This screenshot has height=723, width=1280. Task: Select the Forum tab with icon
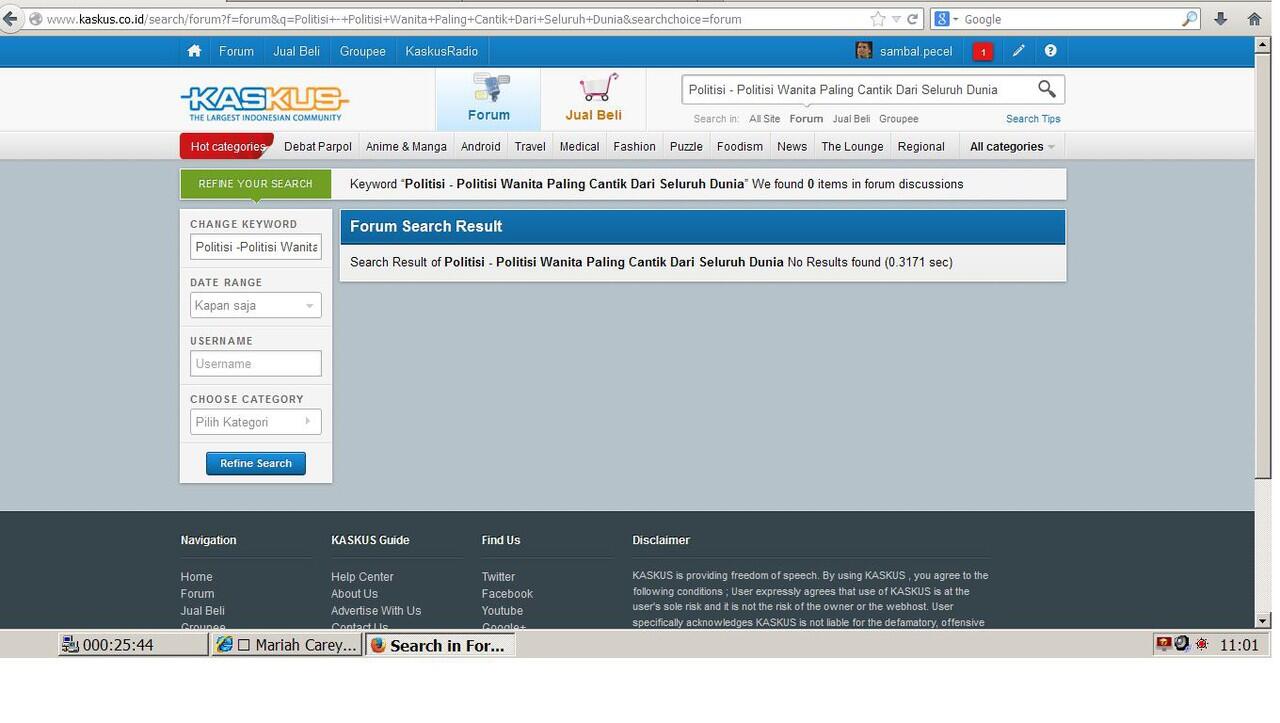click(x=489, y=98)
